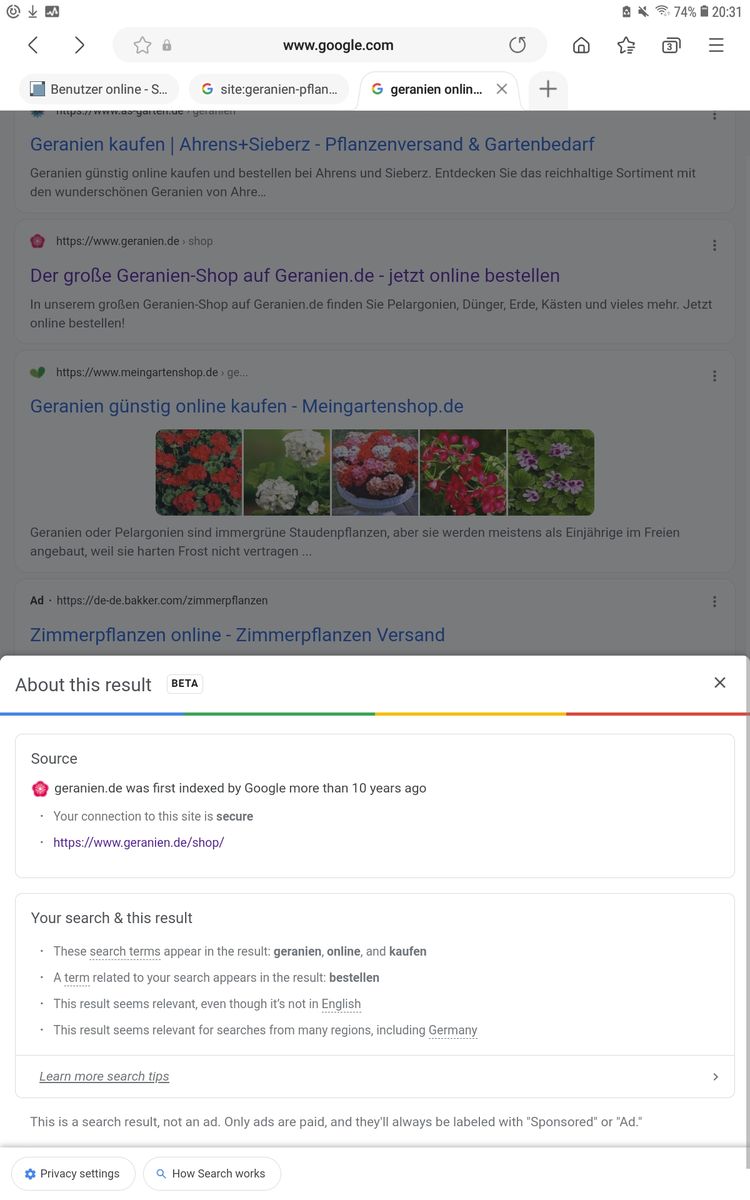Open the bookmarks list icon

click(x=626, y=45)
